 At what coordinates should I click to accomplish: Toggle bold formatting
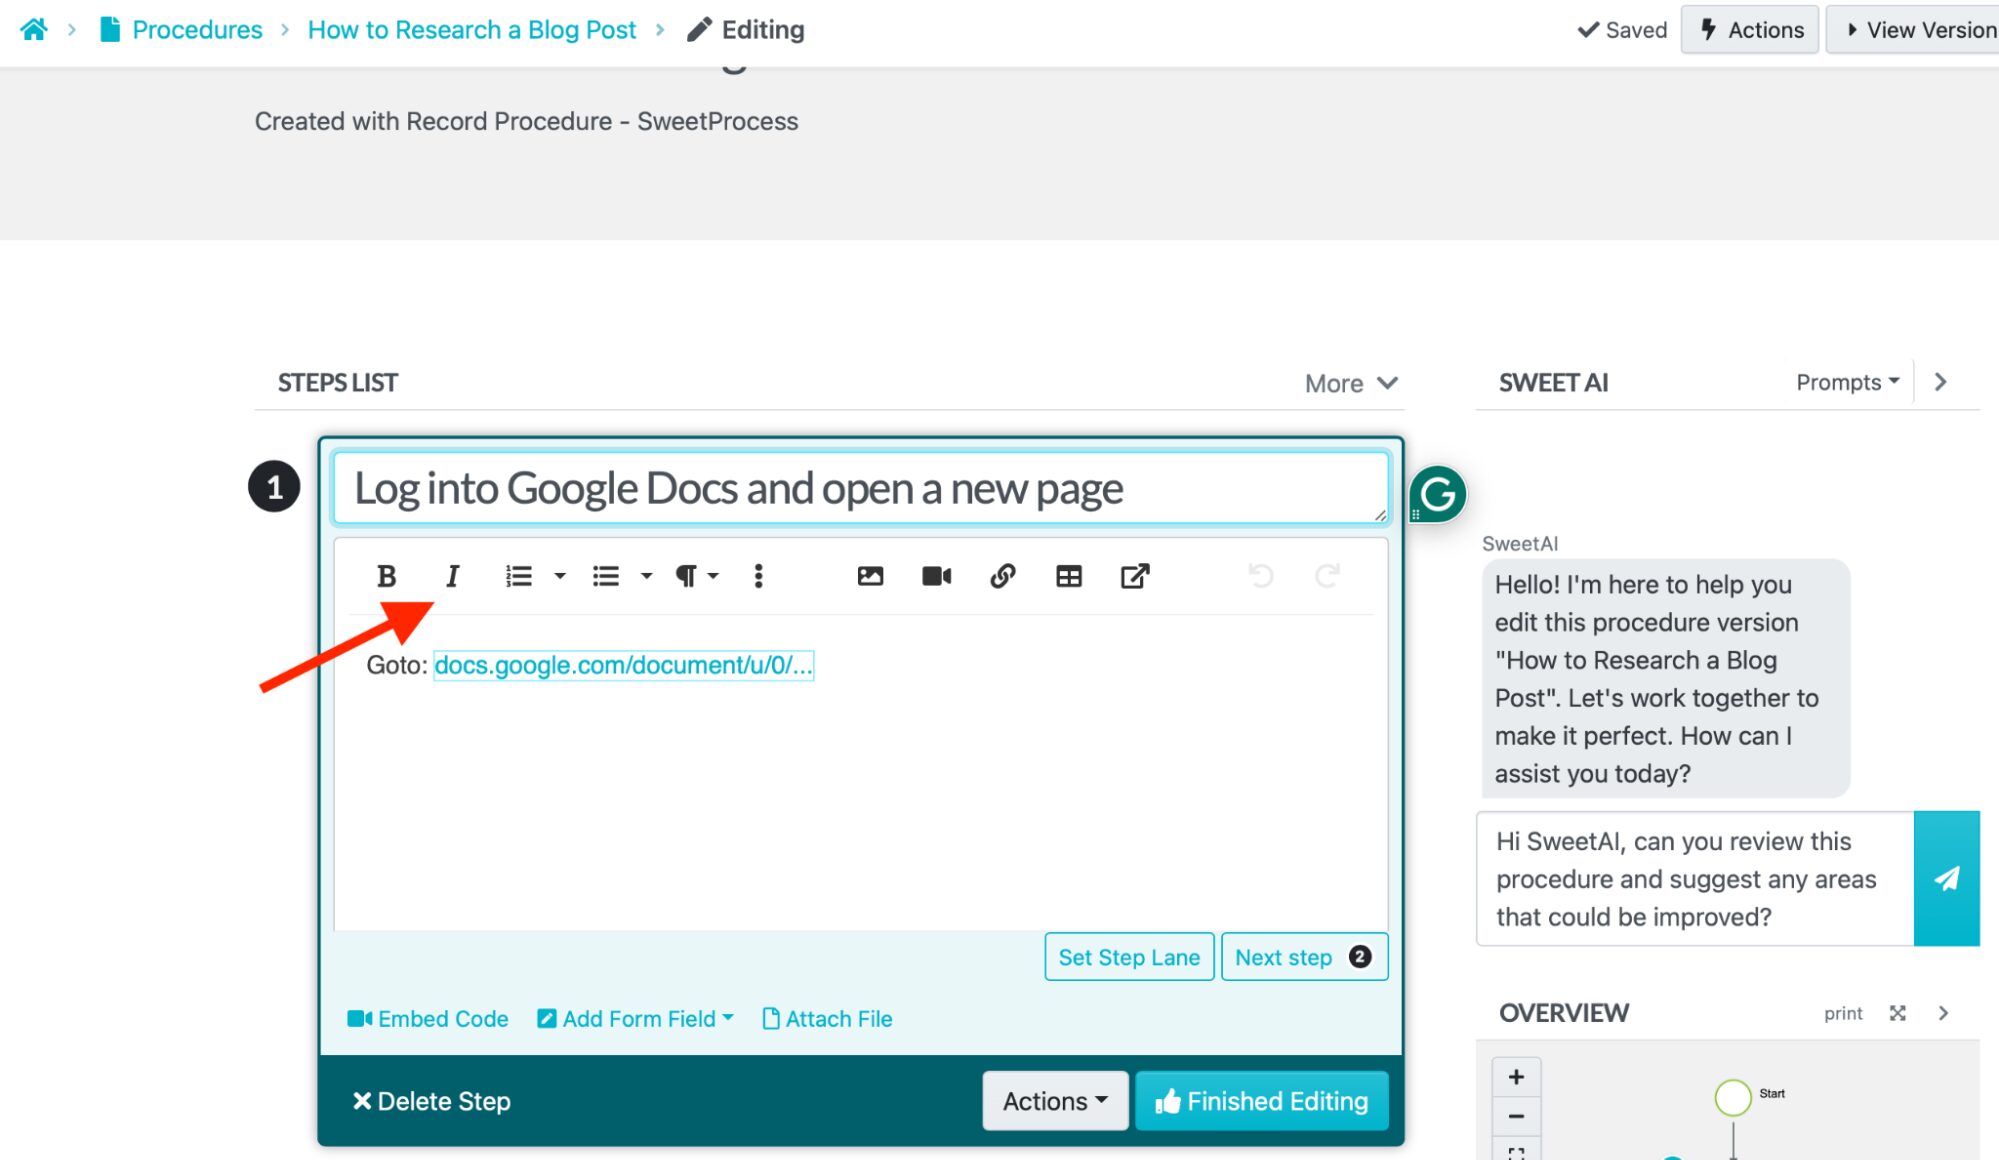(386, 576)
